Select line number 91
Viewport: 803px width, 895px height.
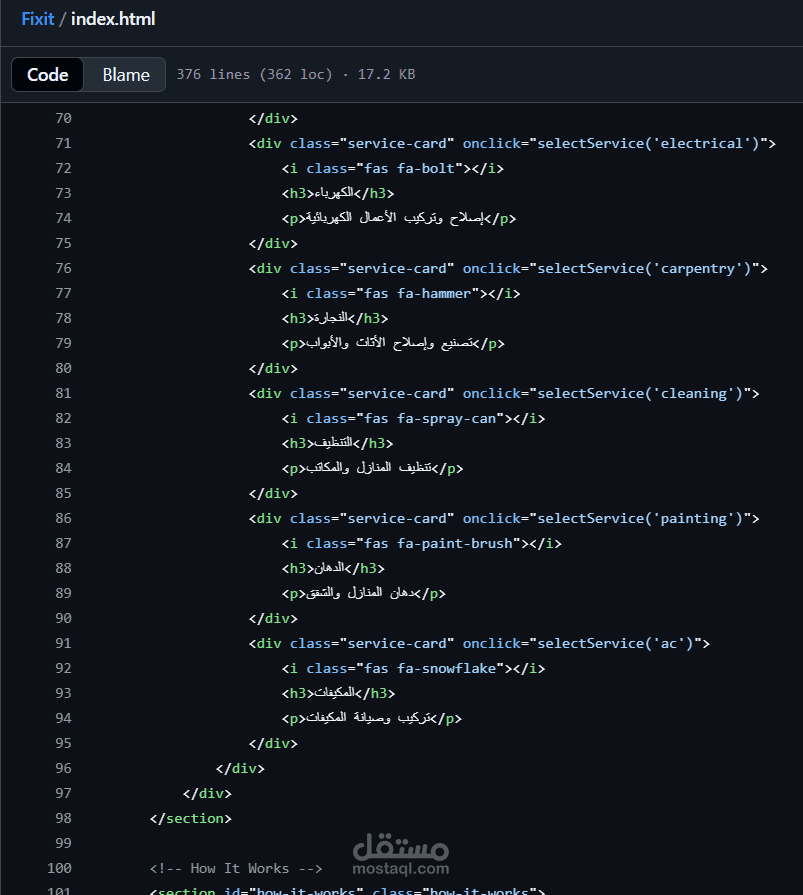coord(63,643)
